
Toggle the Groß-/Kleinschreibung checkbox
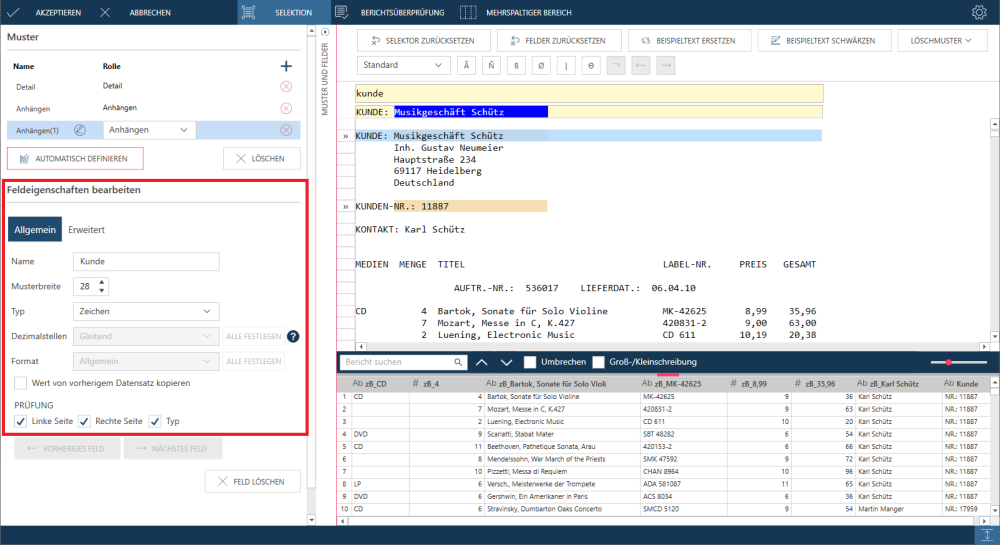(599, 362)
